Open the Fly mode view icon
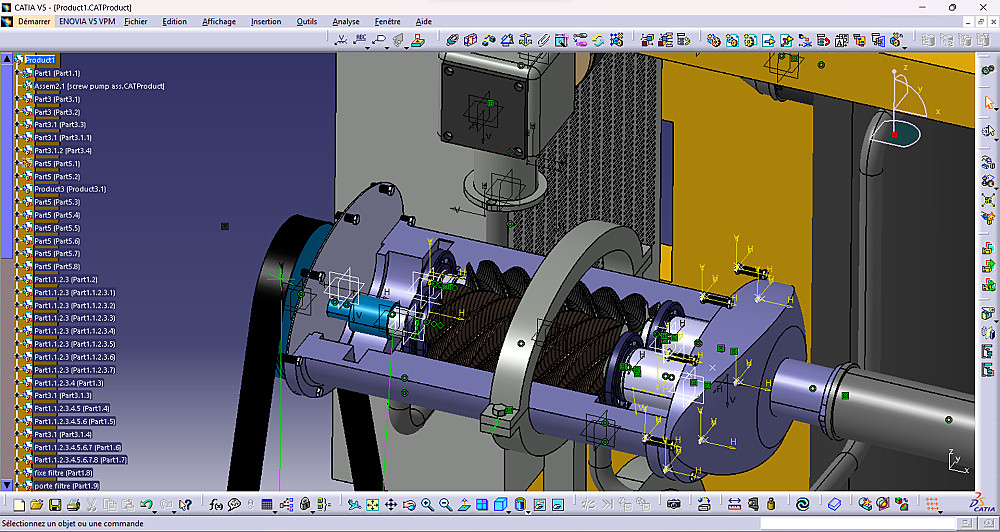 click(x=355, y=505)
